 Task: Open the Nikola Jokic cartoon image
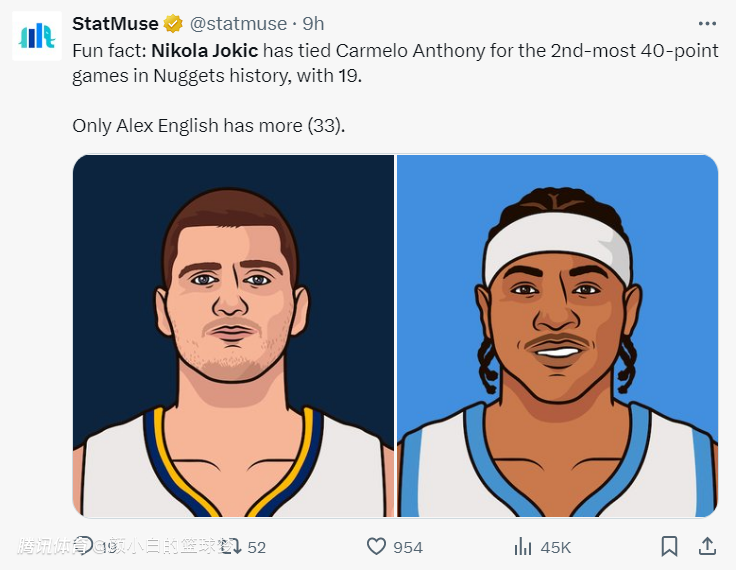point(233,335)
